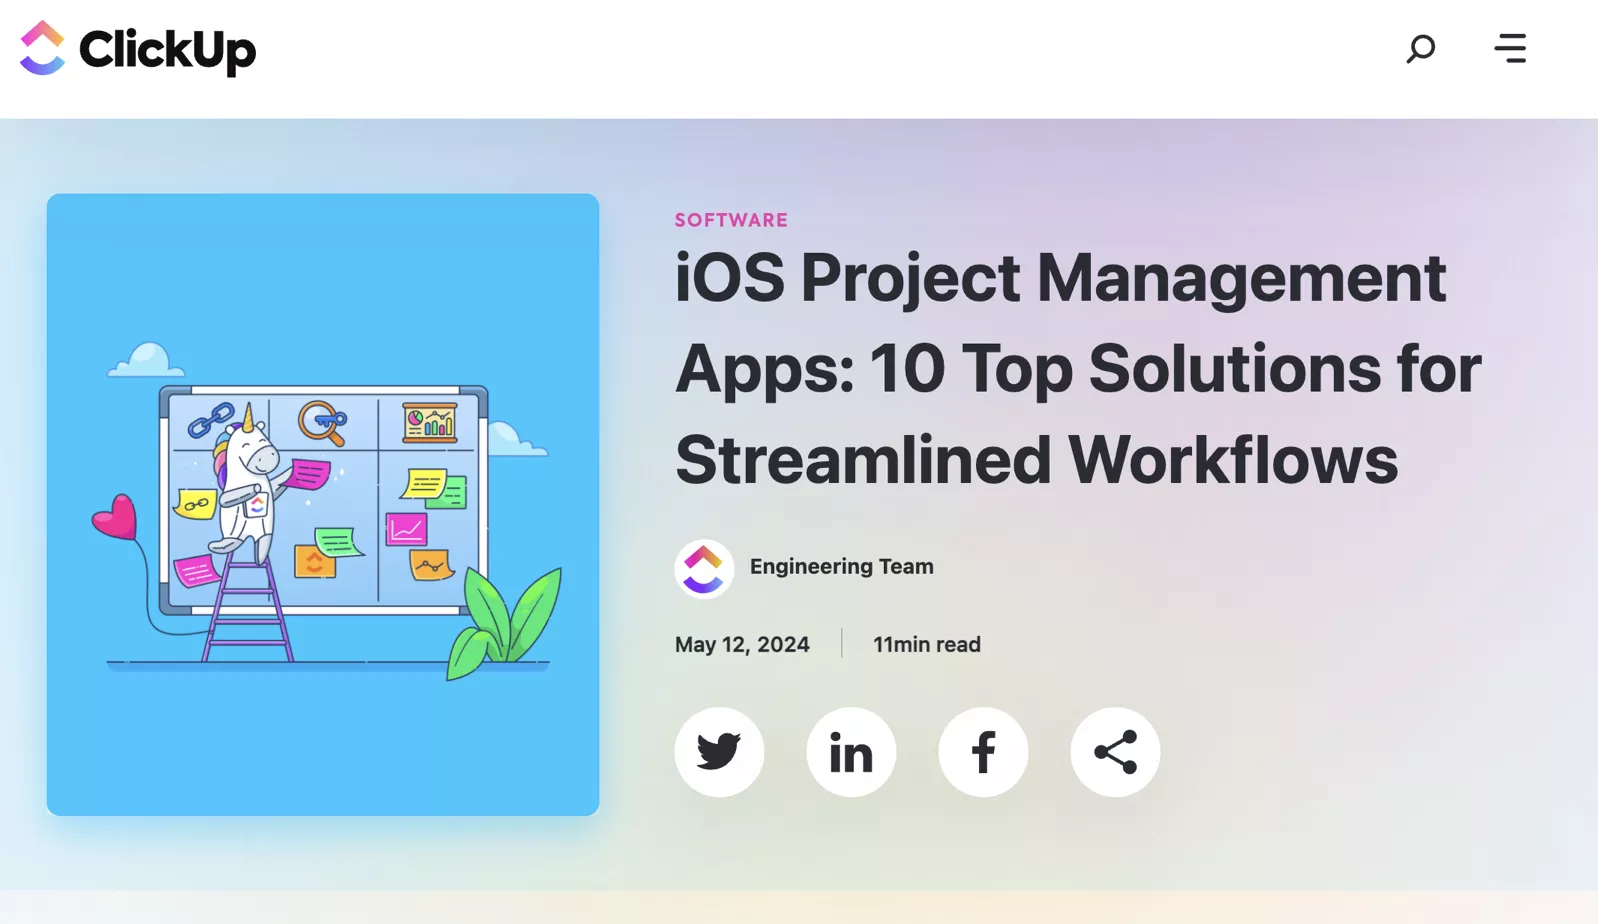Open the generic share options icon
Screen dimensions: 1598x924
point(1115,752)
